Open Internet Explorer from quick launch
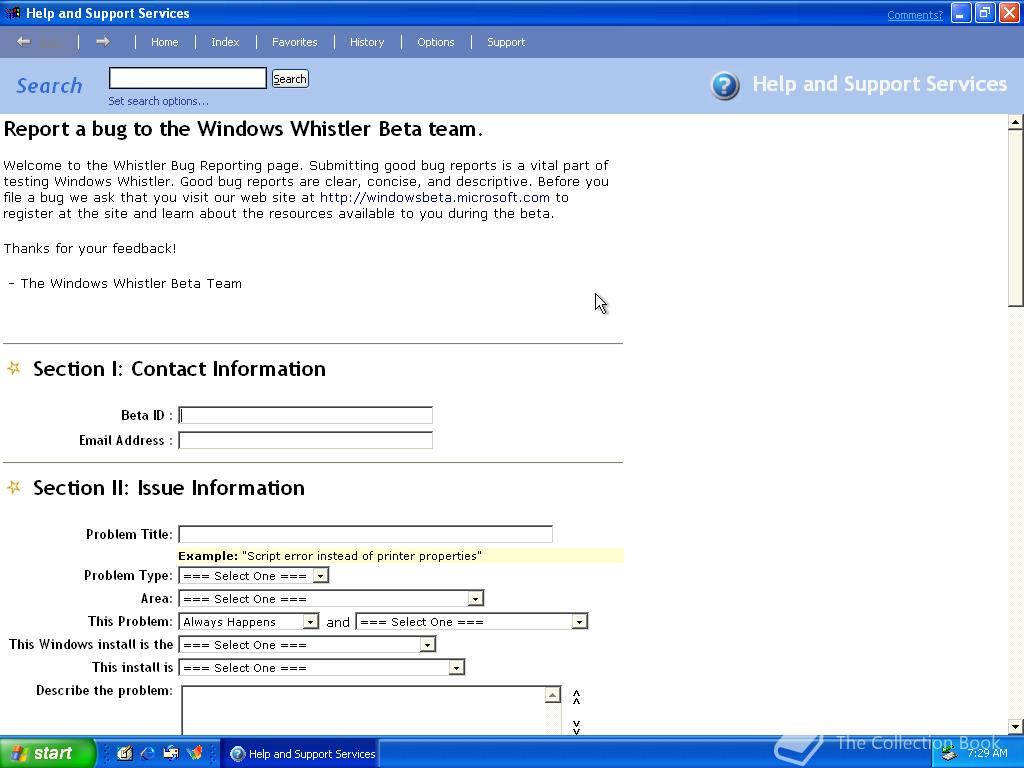This screenshot has width=1024, height=768. [x=148, y=753]
